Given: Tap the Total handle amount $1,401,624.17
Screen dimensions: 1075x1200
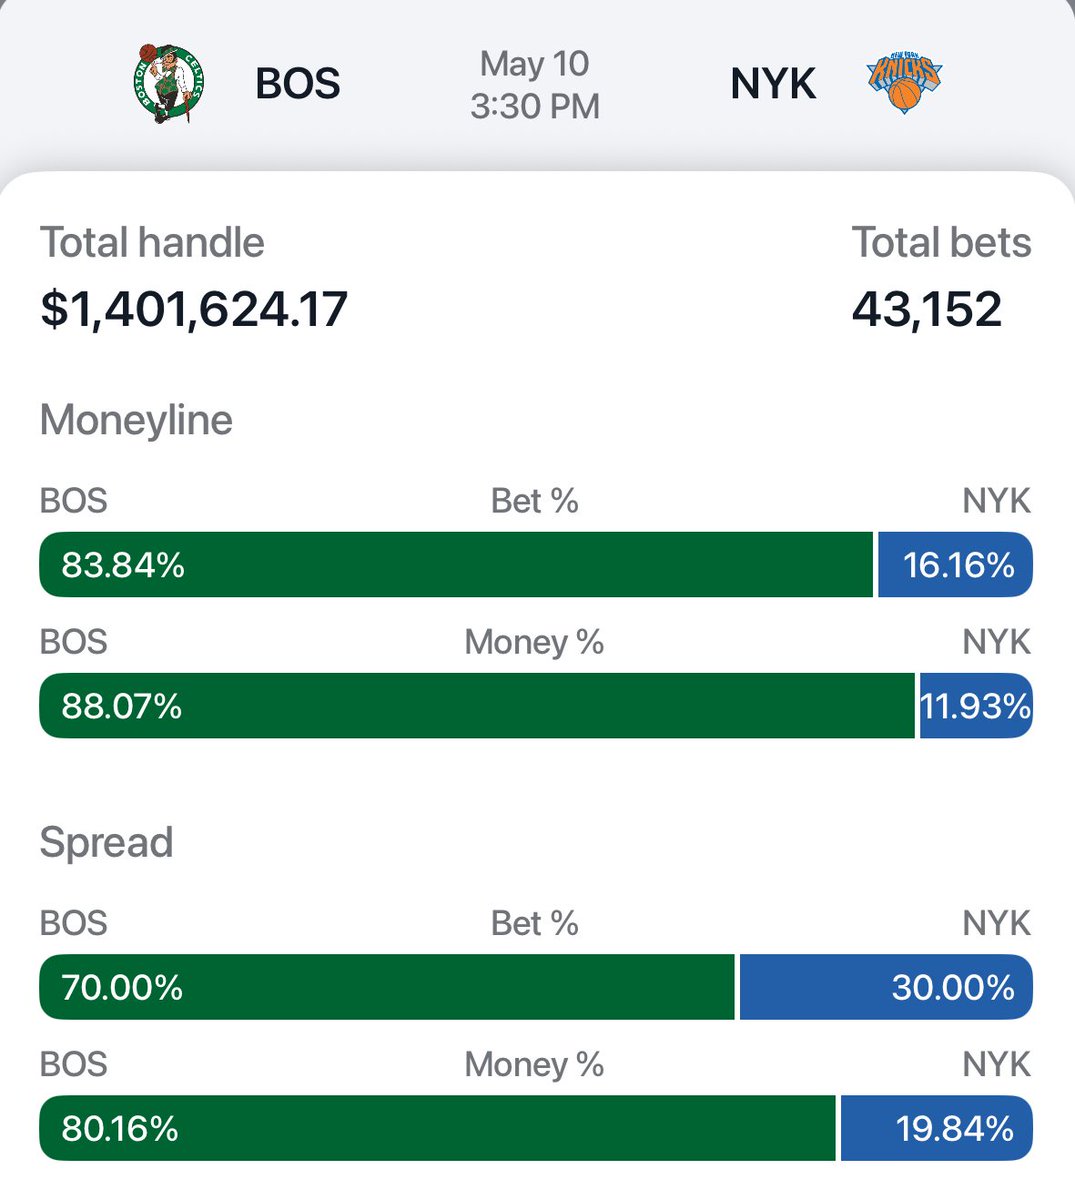Looking at the screenshot, I should click(x=194, y=308).
